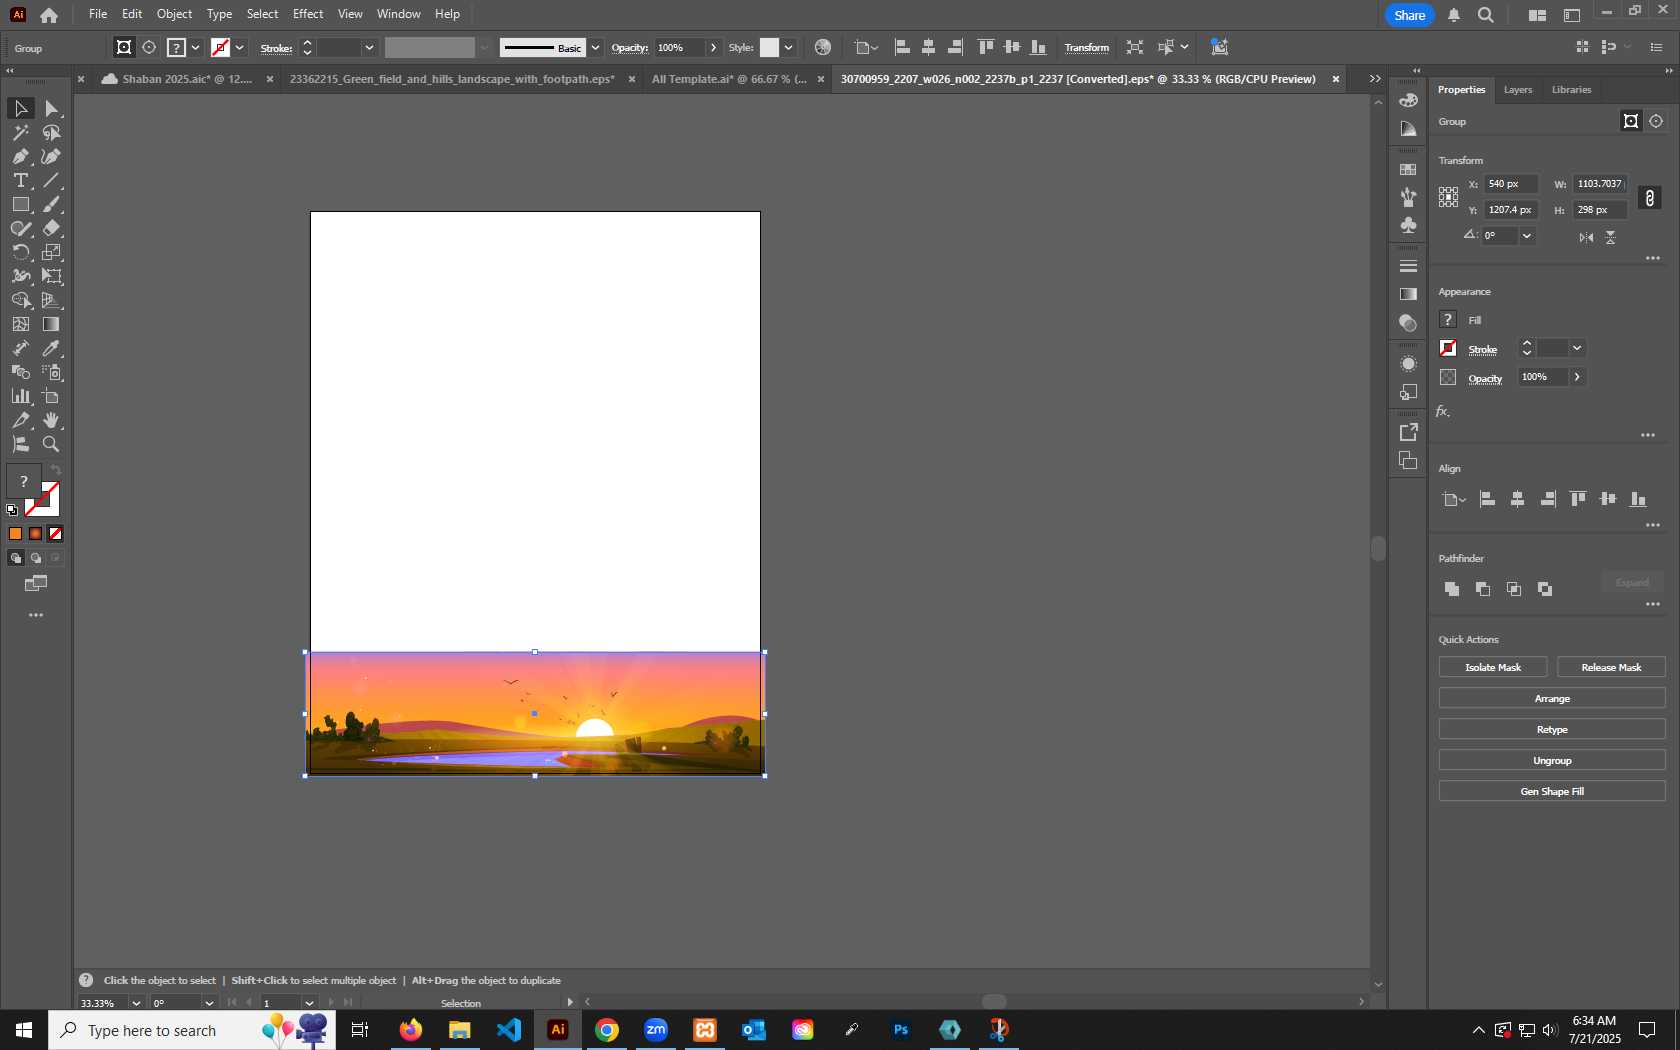This screenshot has height=1050, width=1680.
Task: Click the Fill swatch in Appearance
Action: pos(1448,319)
